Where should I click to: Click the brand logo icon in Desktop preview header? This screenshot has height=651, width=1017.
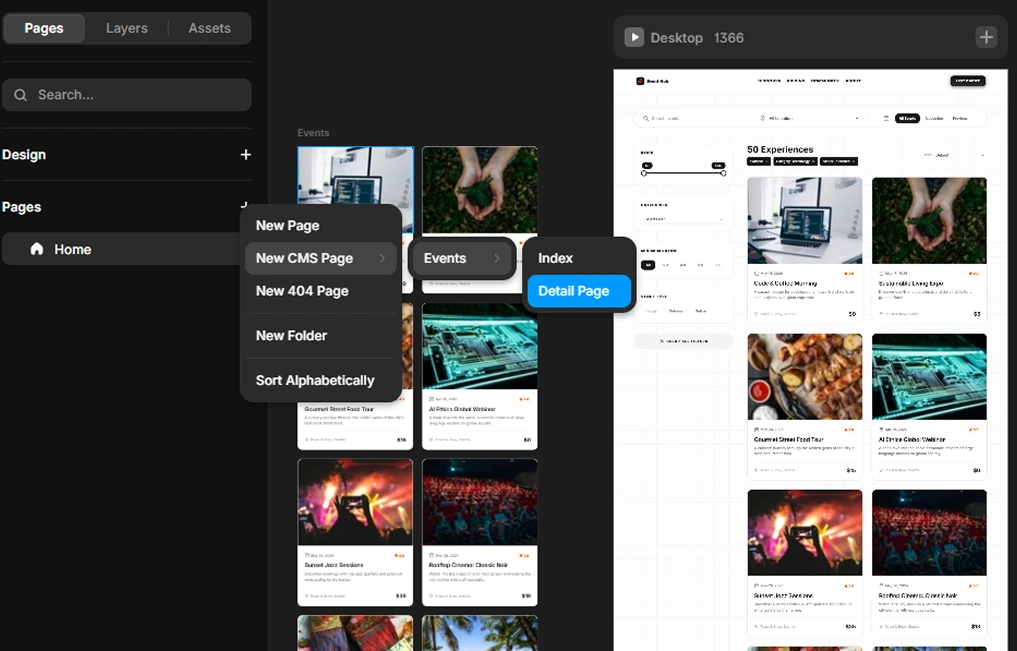click(640, 81)
